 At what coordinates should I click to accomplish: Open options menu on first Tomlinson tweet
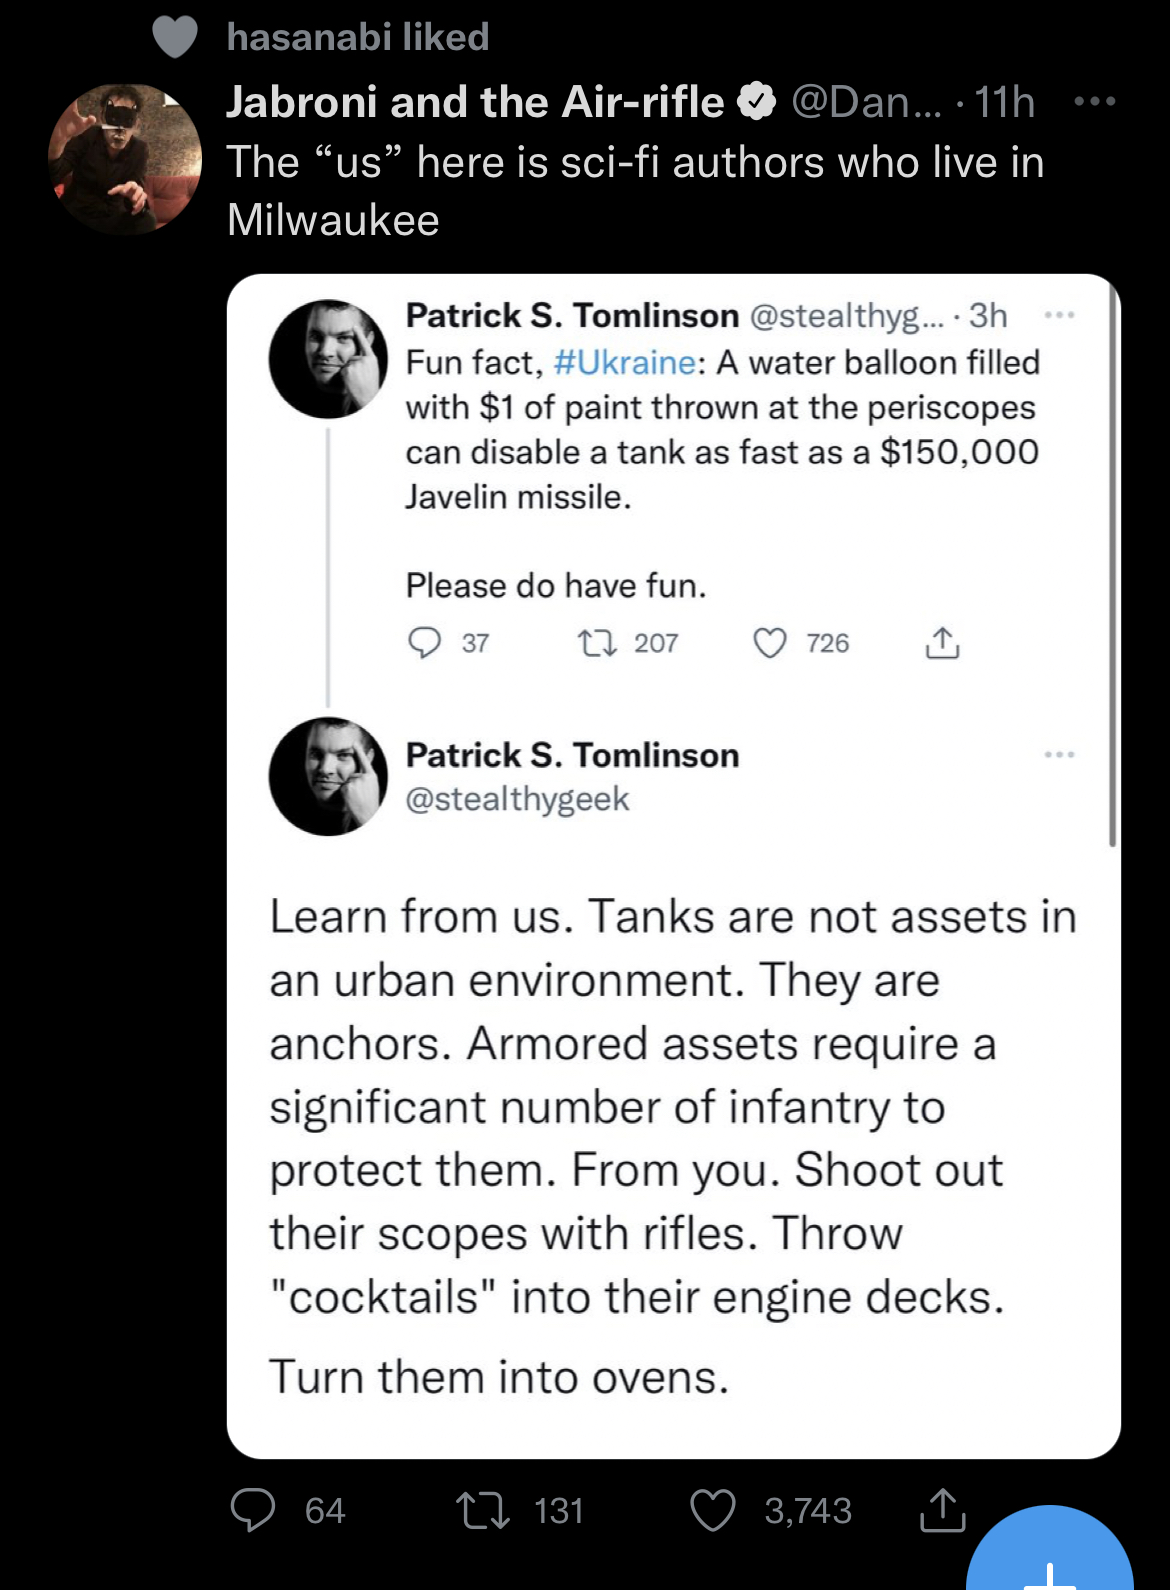(x=1059, y=315)
